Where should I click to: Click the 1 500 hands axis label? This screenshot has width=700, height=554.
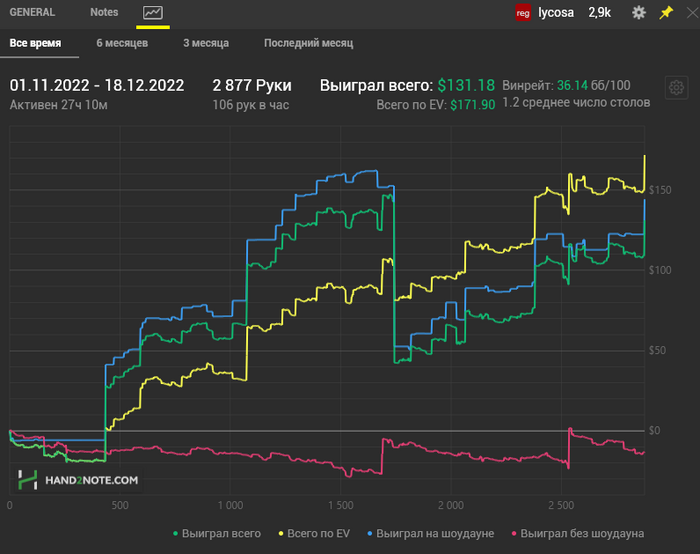pyautogui.click(x=341, y=505)
